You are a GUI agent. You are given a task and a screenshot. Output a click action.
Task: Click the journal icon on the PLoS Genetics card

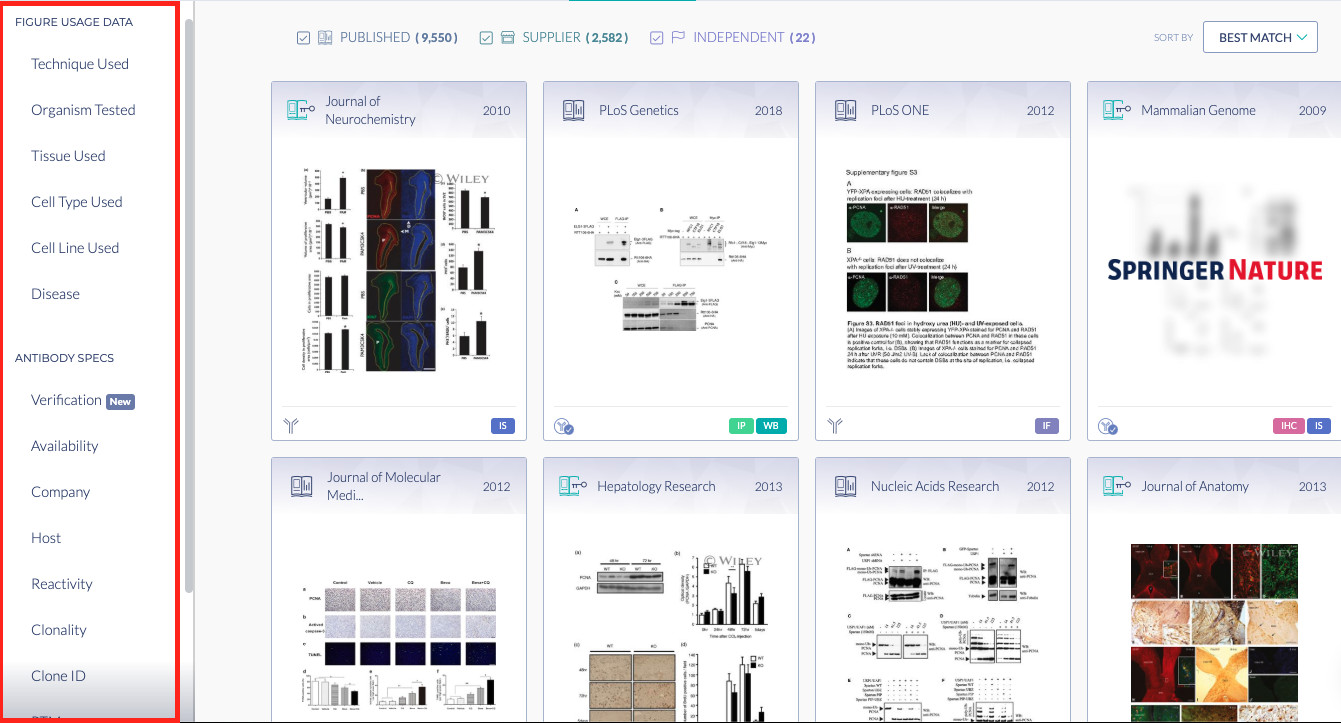point(573,110)
